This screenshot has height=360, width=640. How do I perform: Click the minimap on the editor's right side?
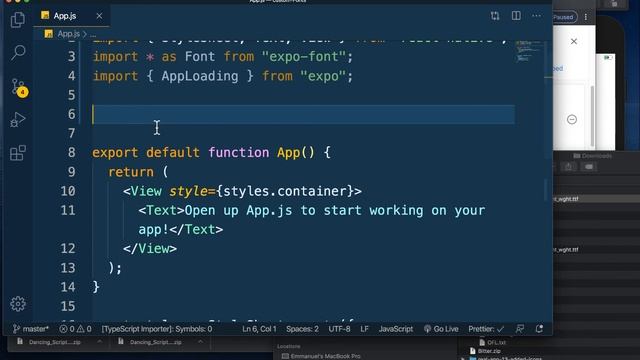click(x=529, y=51)
